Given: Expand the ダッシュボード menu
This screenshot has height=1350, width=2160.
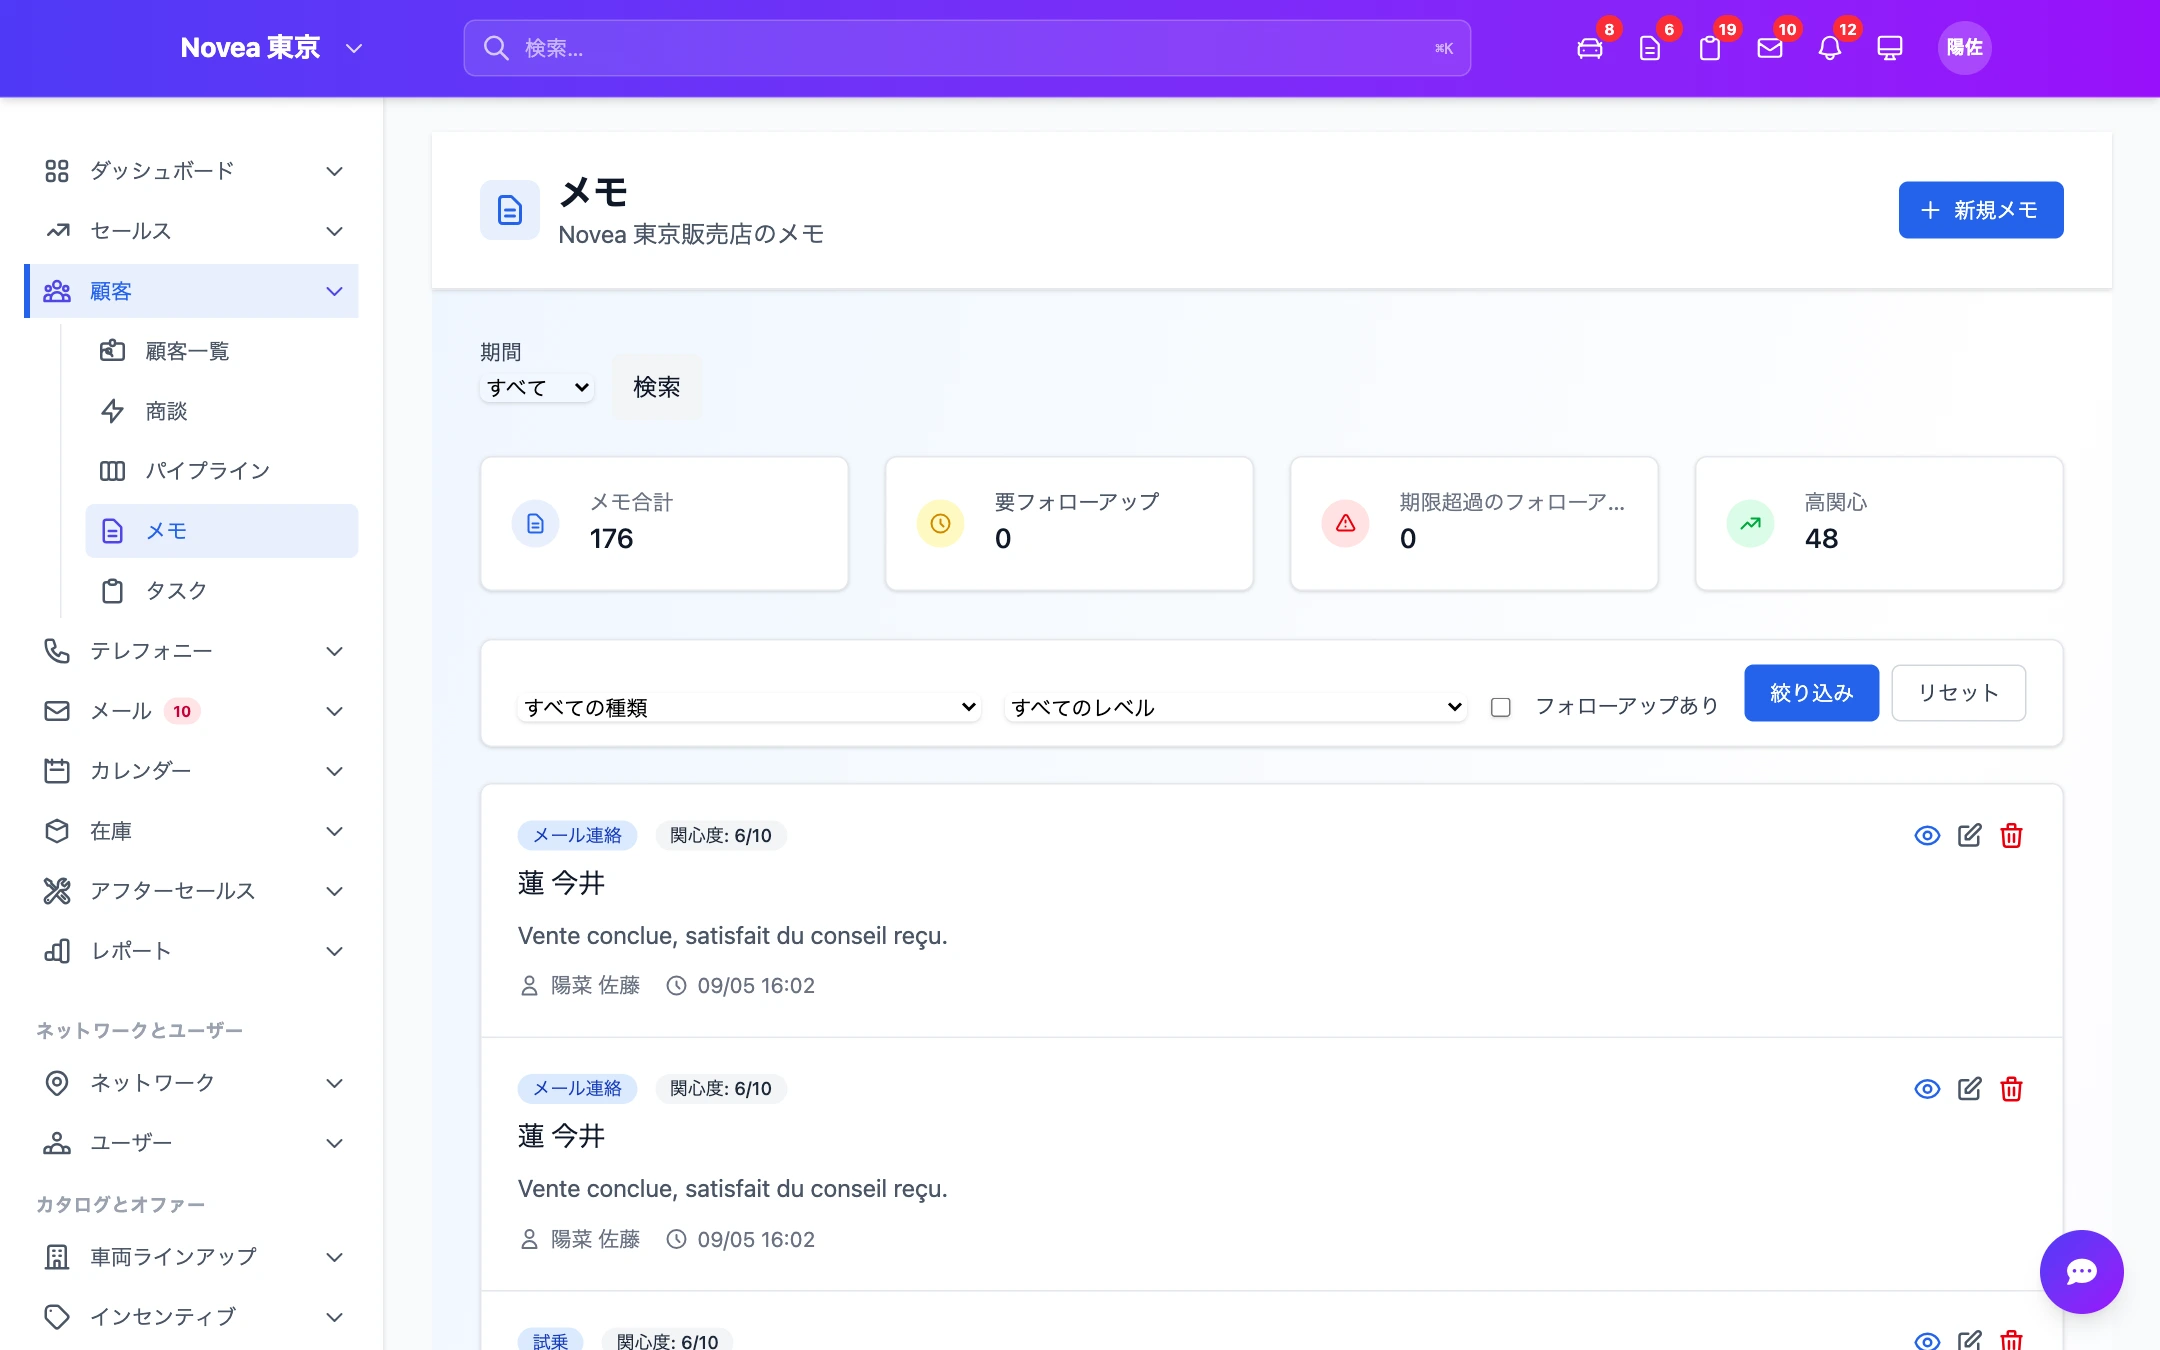Looking at the screenshot, I should pos(192,171).
